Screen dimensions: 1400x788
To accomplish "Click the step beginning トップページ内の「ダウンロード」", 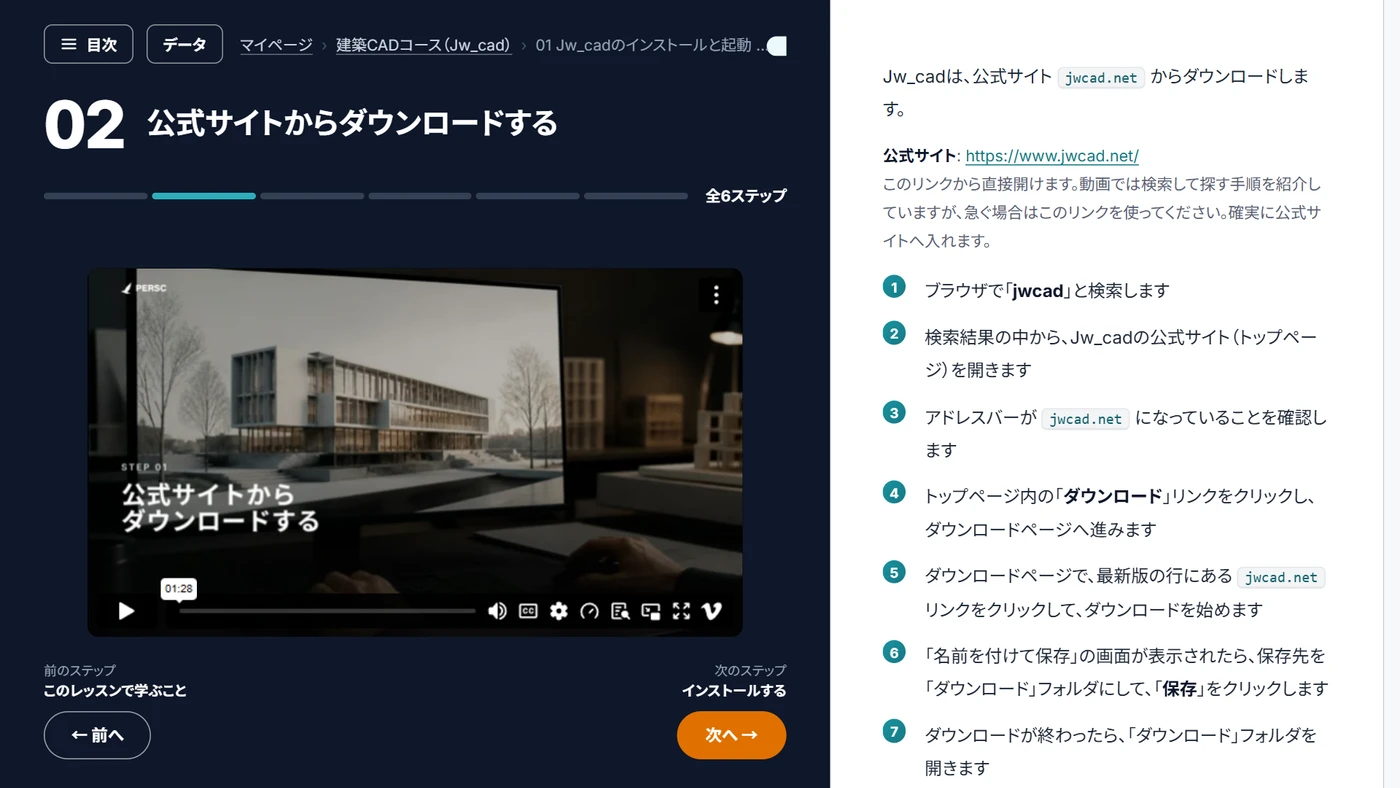I will pos(1119,512).
